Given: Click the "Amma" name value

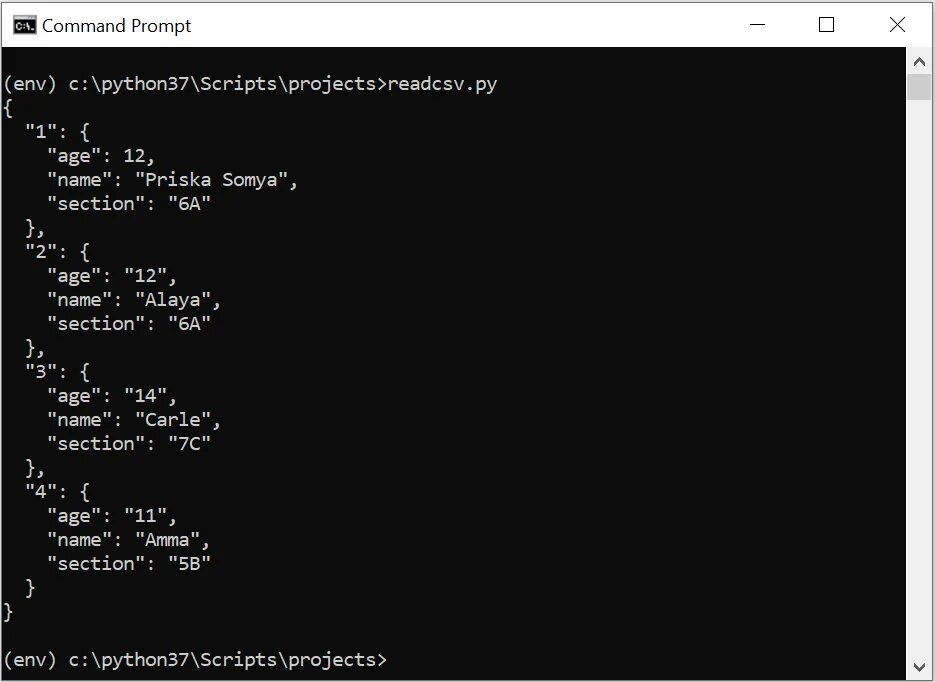Looking at the screenshot, I should coord(168,539).
